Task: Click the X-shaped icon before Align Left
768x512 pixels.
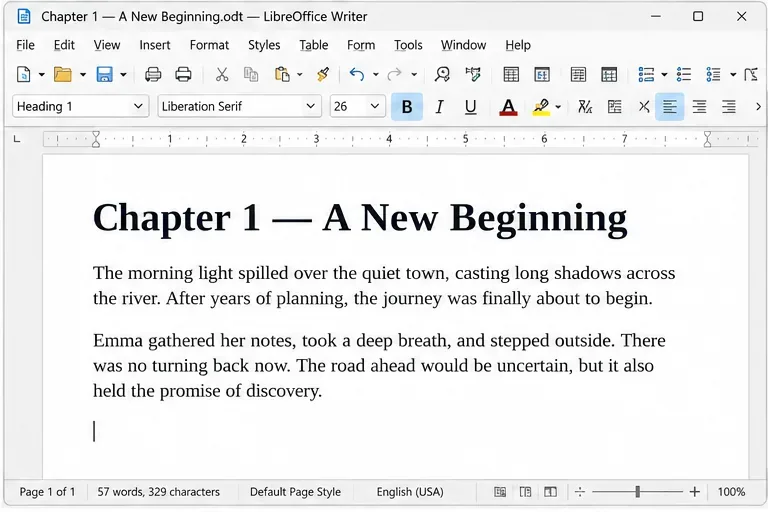Action: (644, 106)
